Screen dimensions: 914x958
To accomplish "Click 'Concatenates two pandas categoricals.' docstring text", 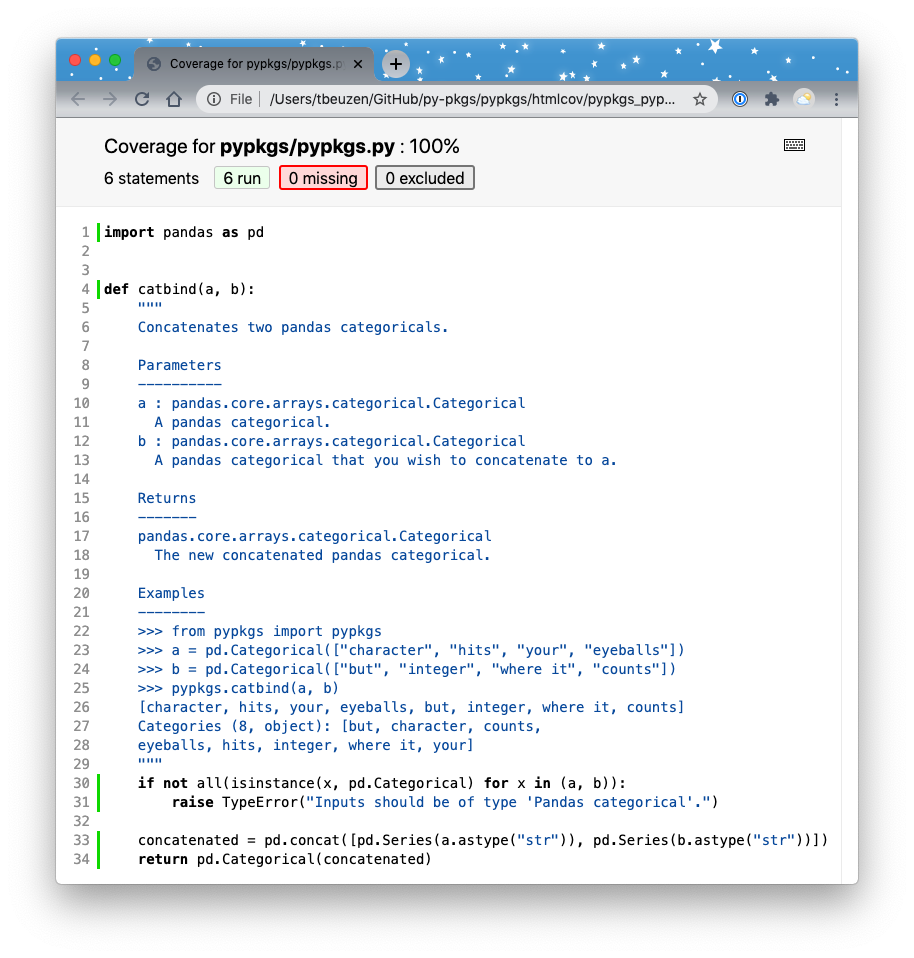I will (293, 327).
